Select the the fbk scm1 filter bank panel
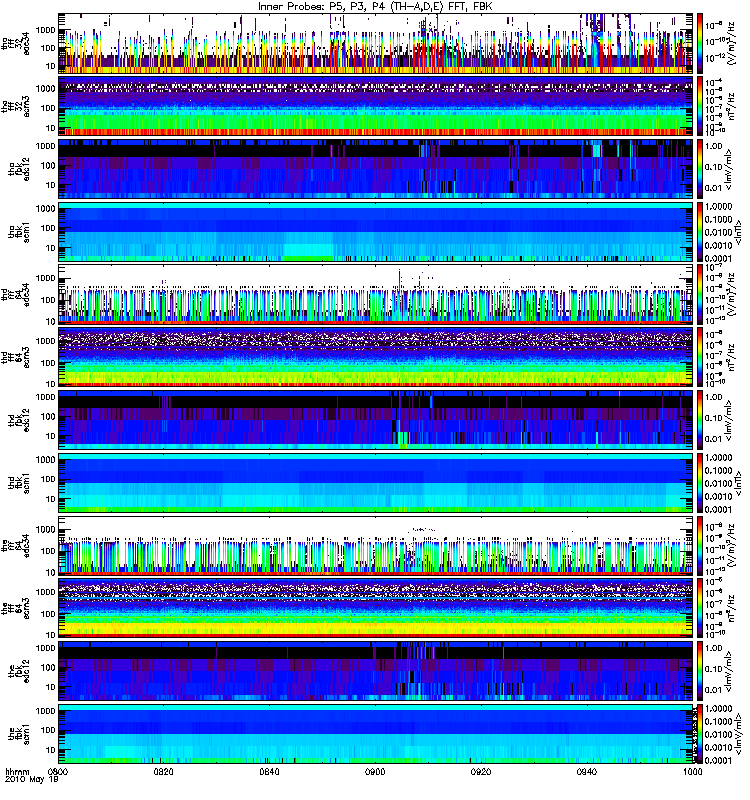 (376, 734)
